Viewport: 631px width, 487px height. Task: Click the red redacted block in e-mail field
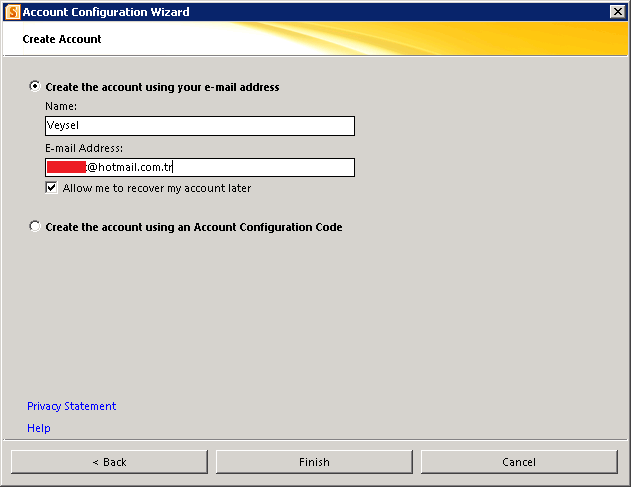pyautogui.click(x=66, y=168)
